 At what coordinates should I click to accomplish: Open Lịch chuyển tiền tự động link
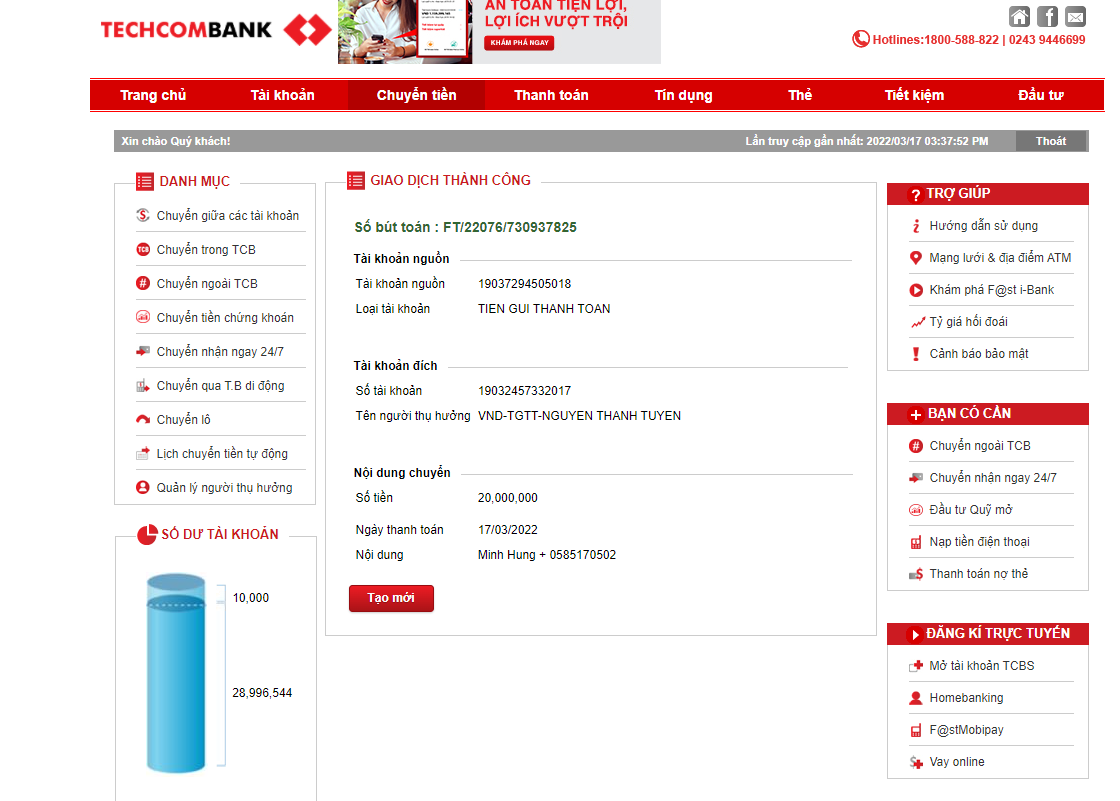222,454
